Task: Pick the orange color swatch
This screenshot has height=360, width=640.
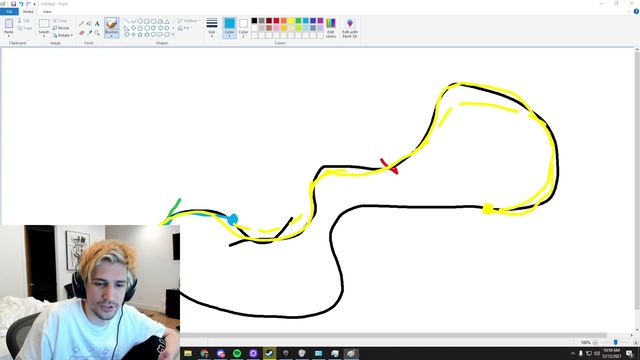Action: click(x=284, y=21)
